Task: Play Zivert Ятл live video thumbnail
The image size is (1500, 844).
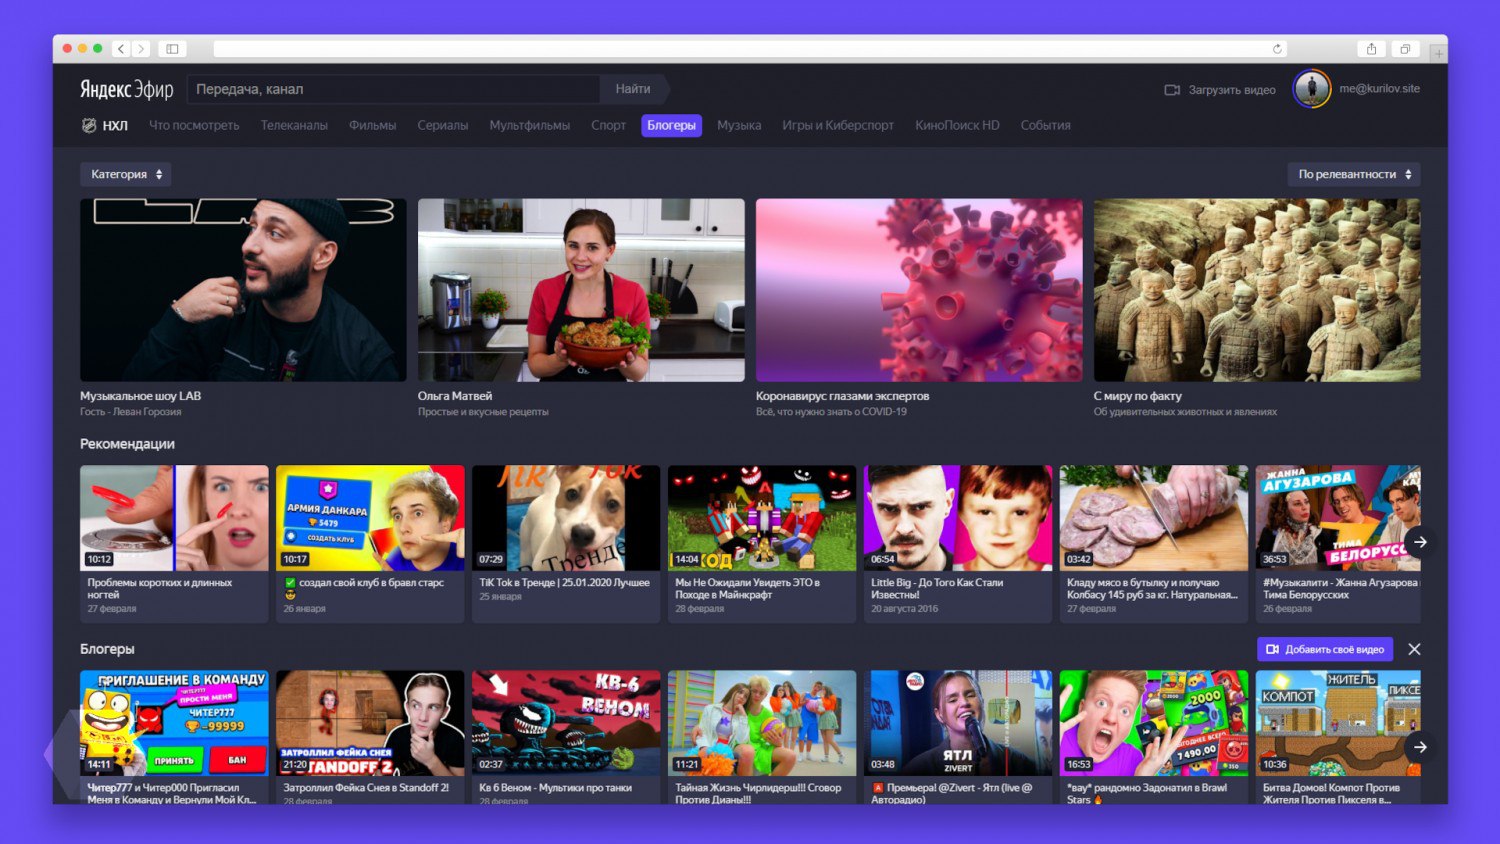Action: tap(958, 723)
